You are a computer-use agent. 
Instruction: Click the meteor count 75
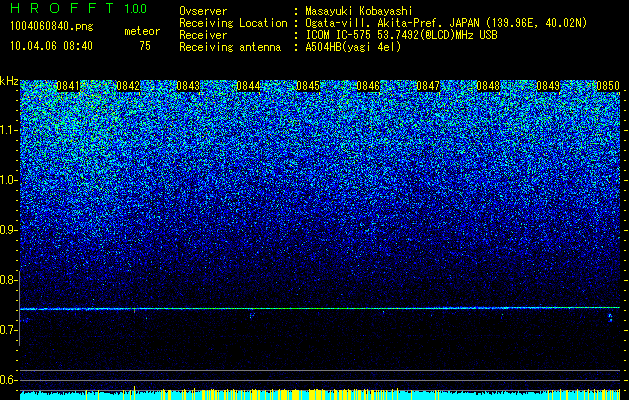coord(145,46)
